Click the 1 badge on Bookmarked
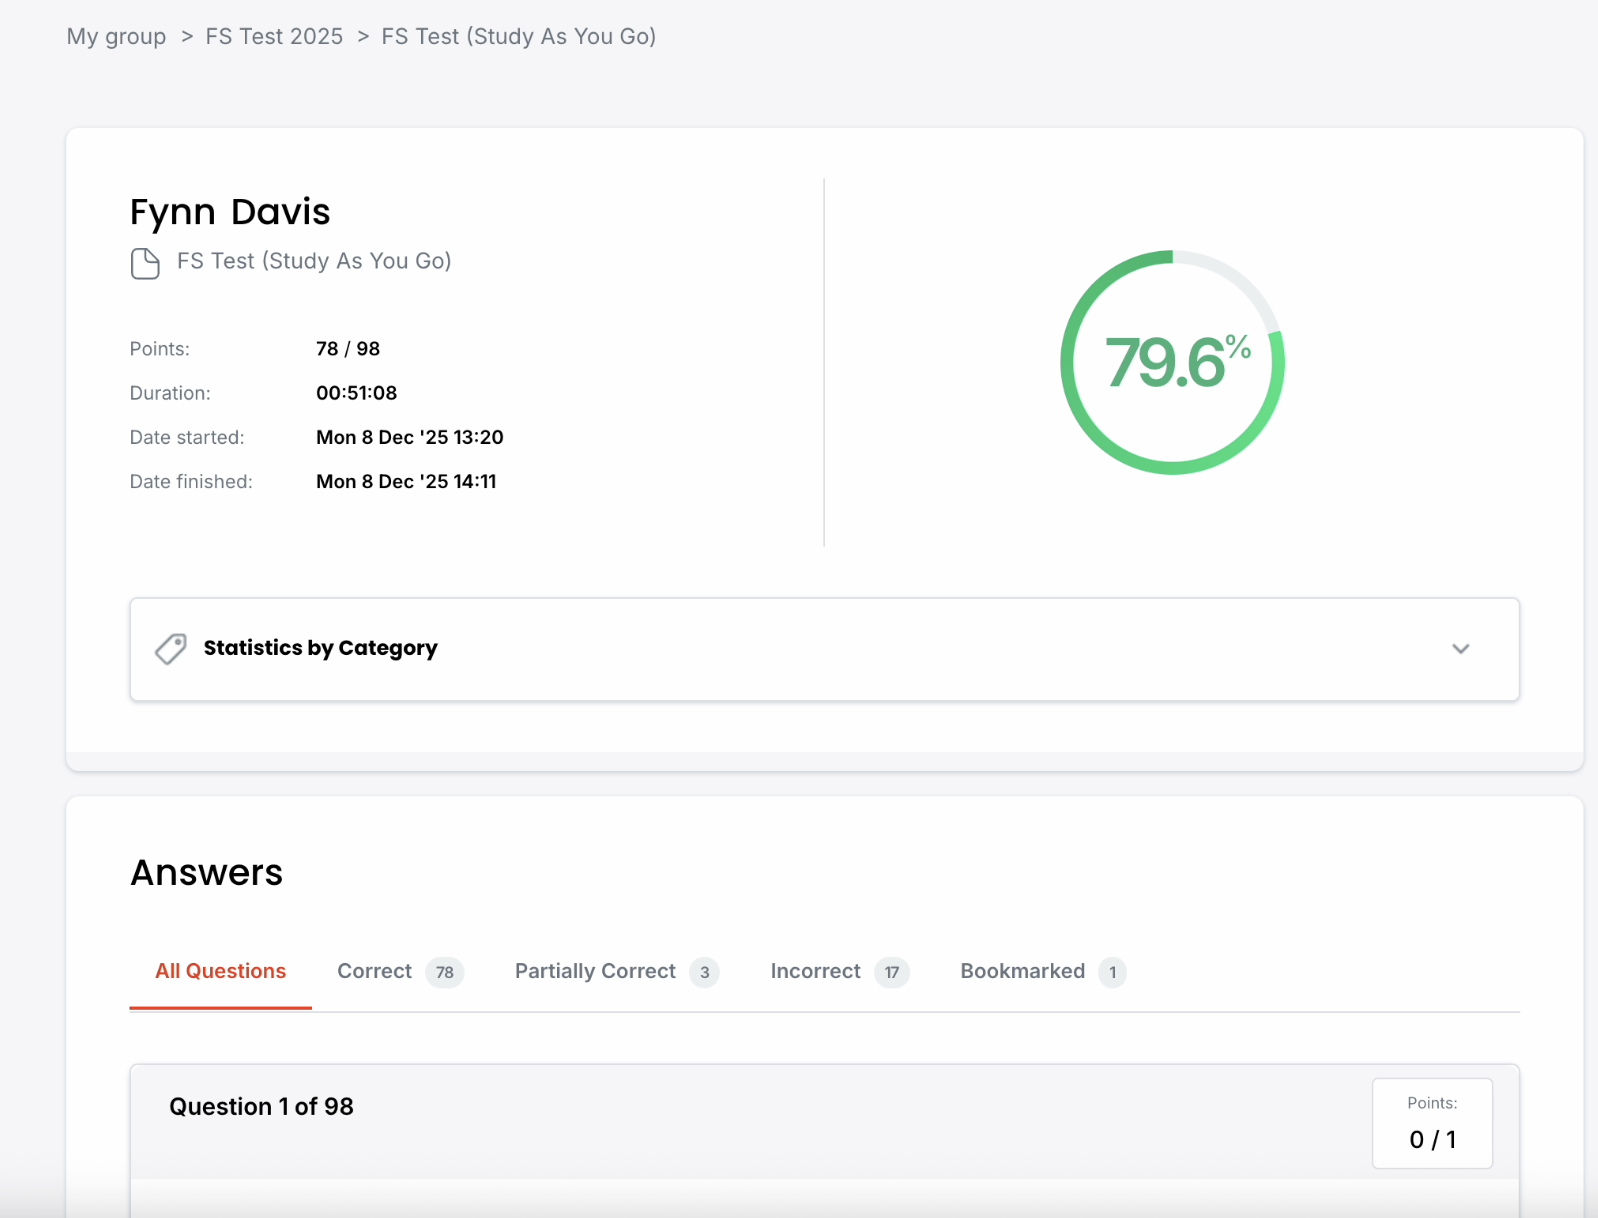The image size is (1598, 1218). point(1112,972)
